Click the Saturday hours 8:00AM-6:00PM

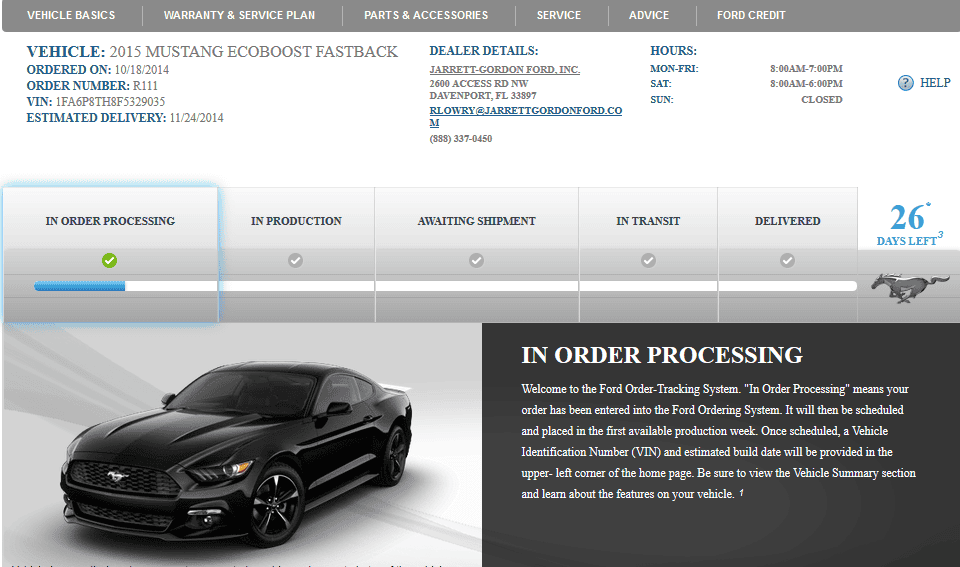click(x=806, y=83)
